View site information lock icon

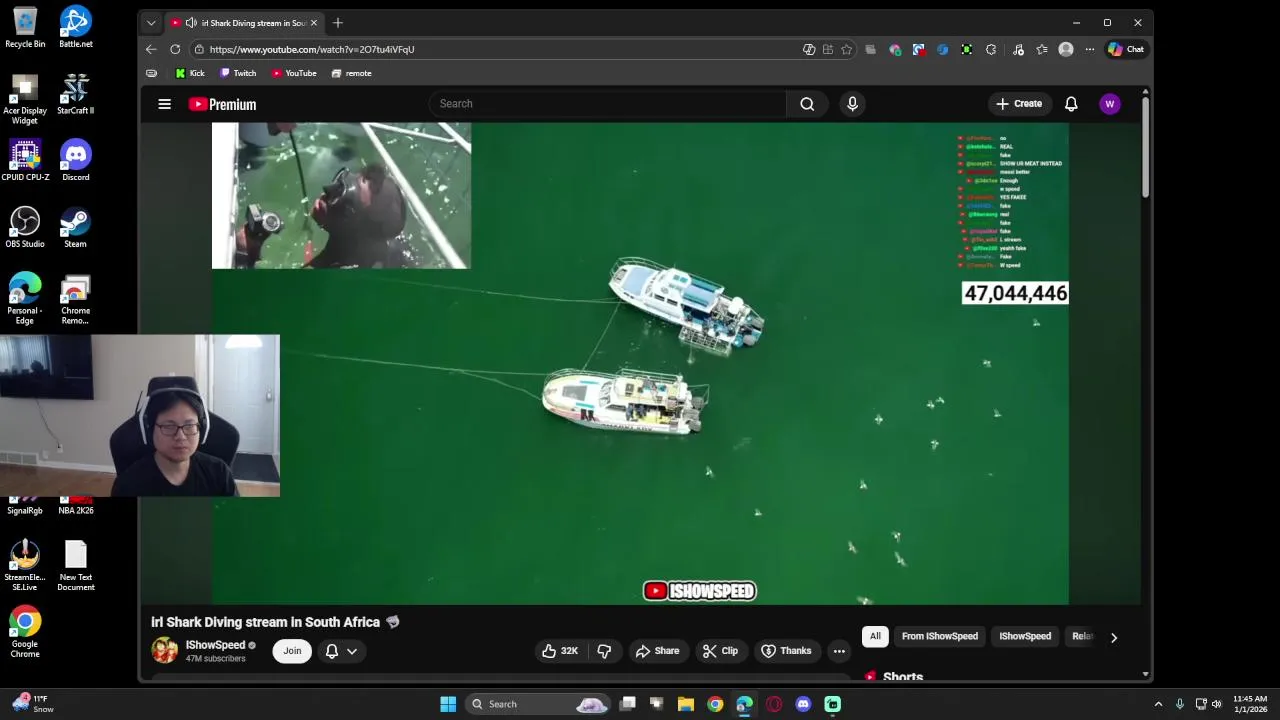click(200, 49)
